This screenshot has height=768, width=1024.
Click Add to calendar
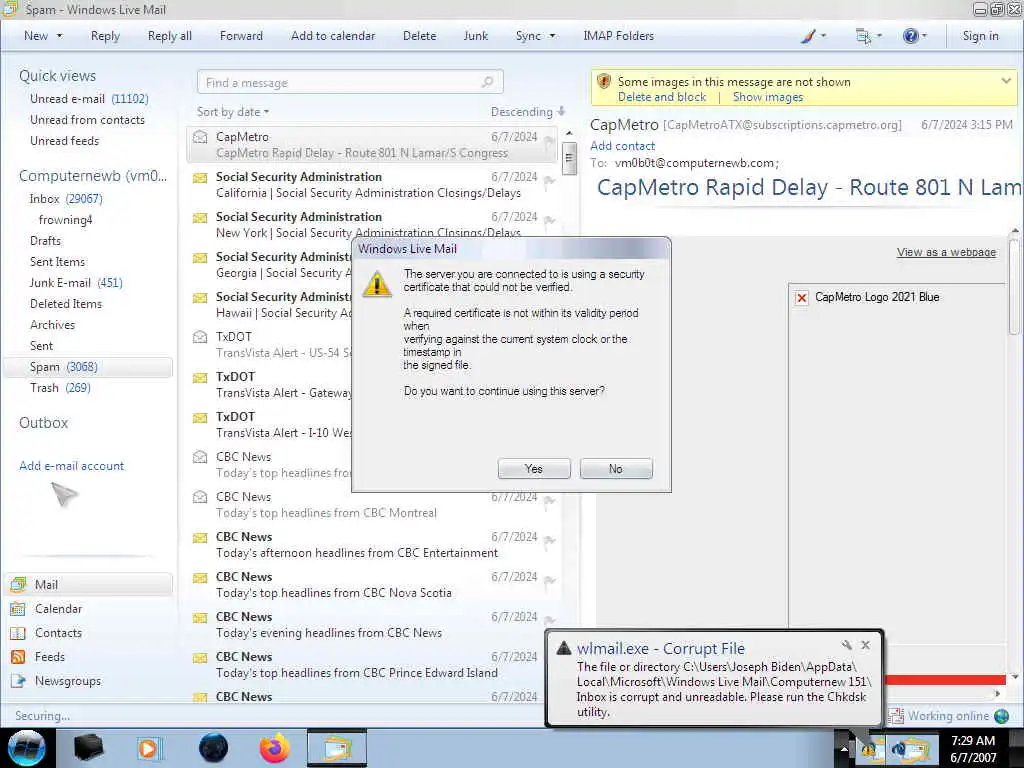coord(333,36)
